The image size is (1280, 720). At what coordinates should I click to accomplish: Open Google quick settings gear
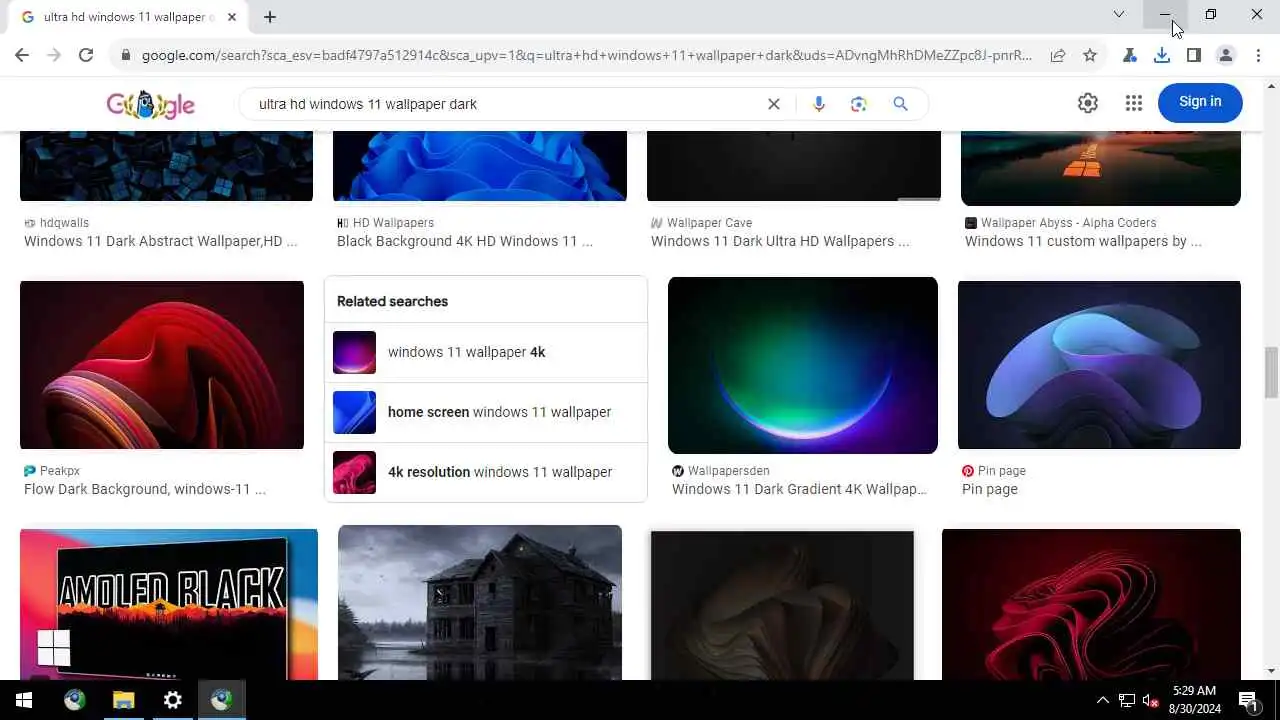click(x=1088, y=103)
